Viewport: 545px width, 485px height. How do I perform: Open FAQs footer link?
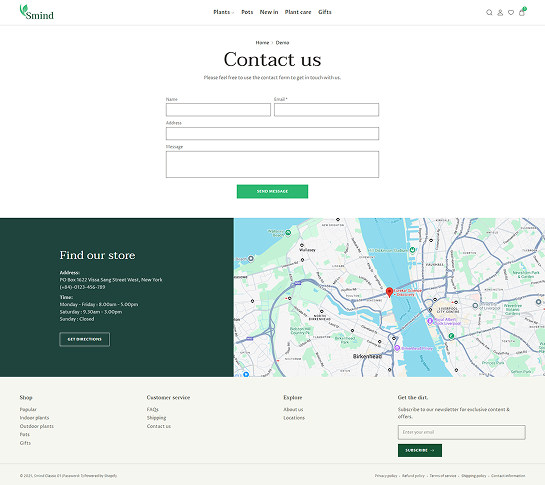tap(153, 409)
